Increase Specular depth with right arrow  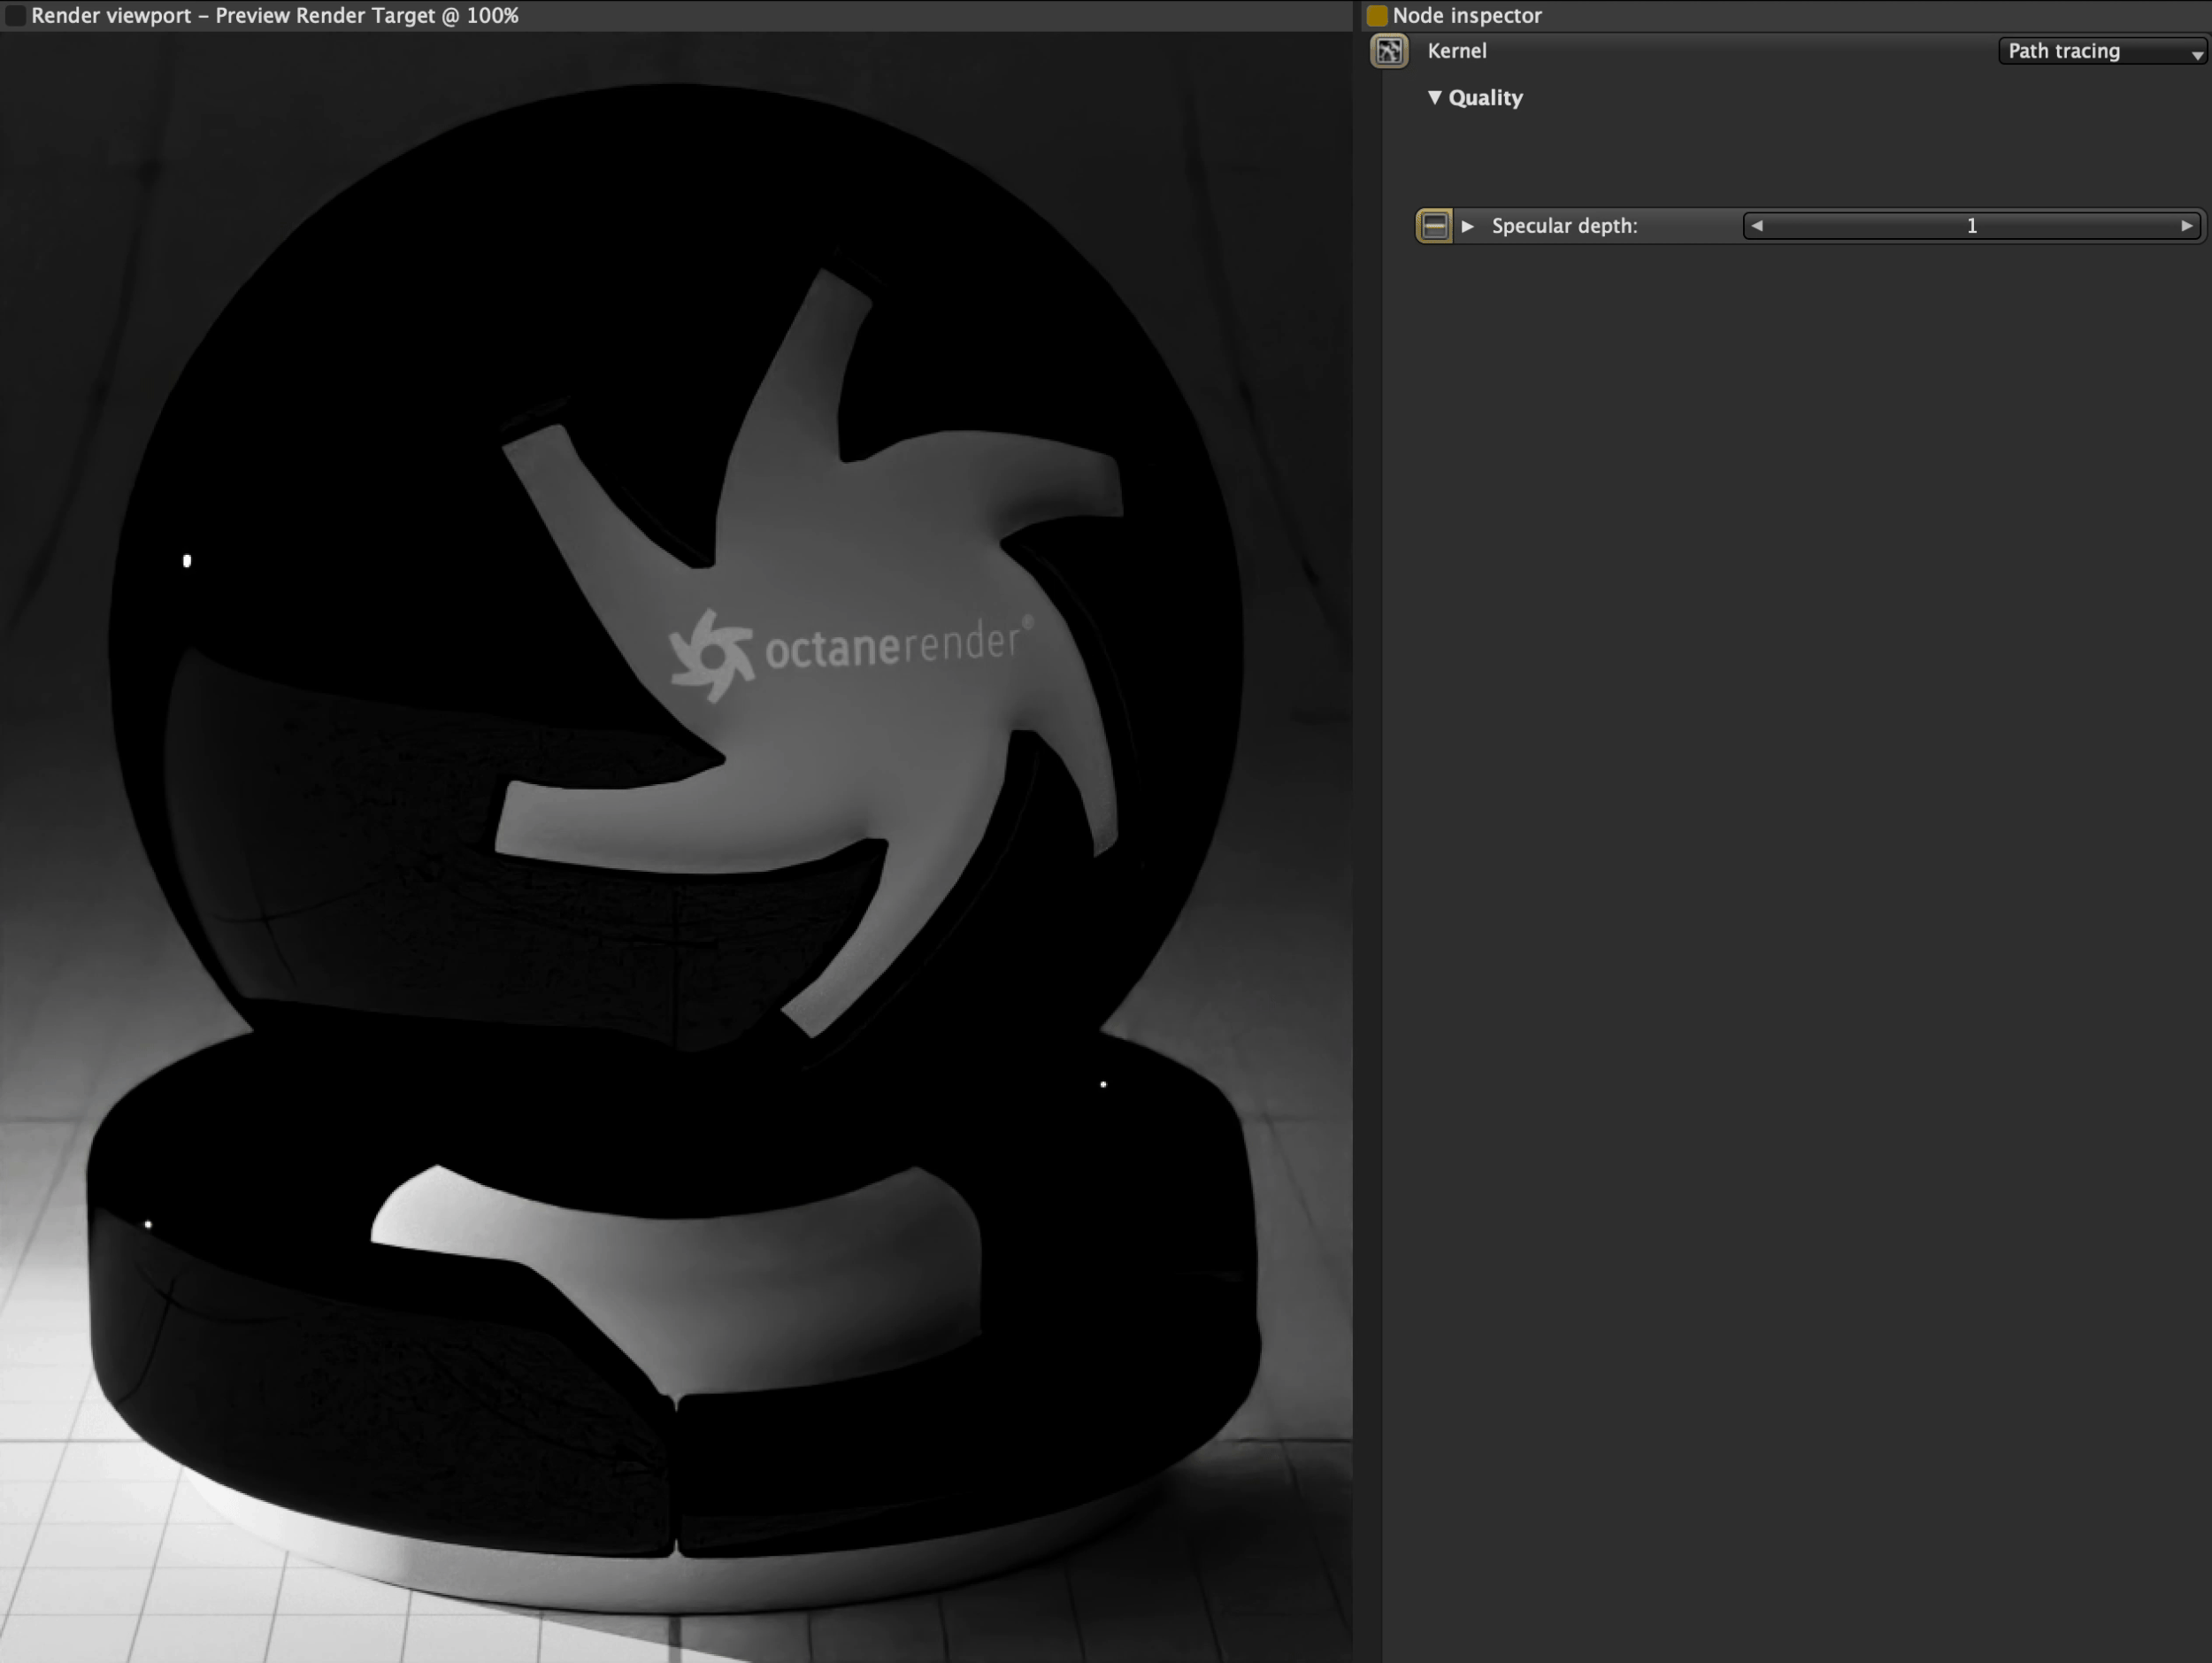[x=2187, y=225]
